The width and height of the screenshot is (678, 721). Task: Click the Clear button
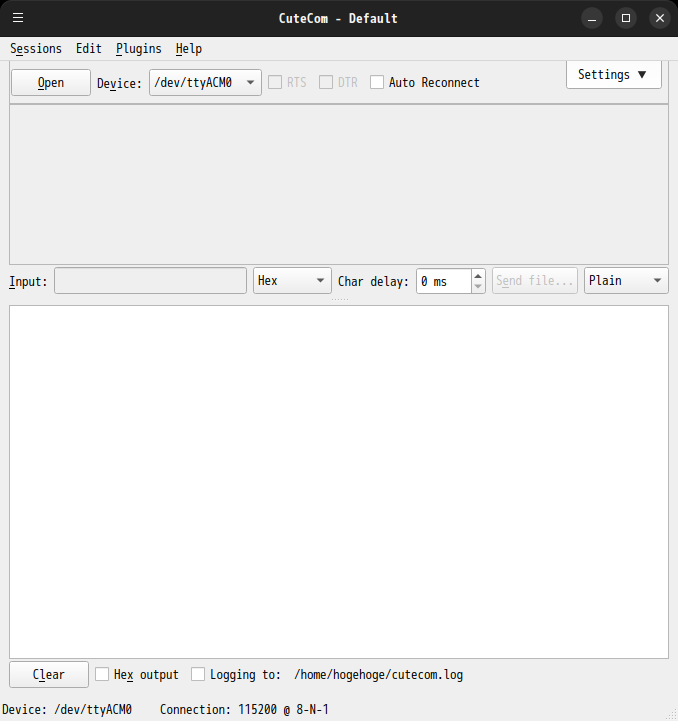pyautogui.click(x=49, y=675)
